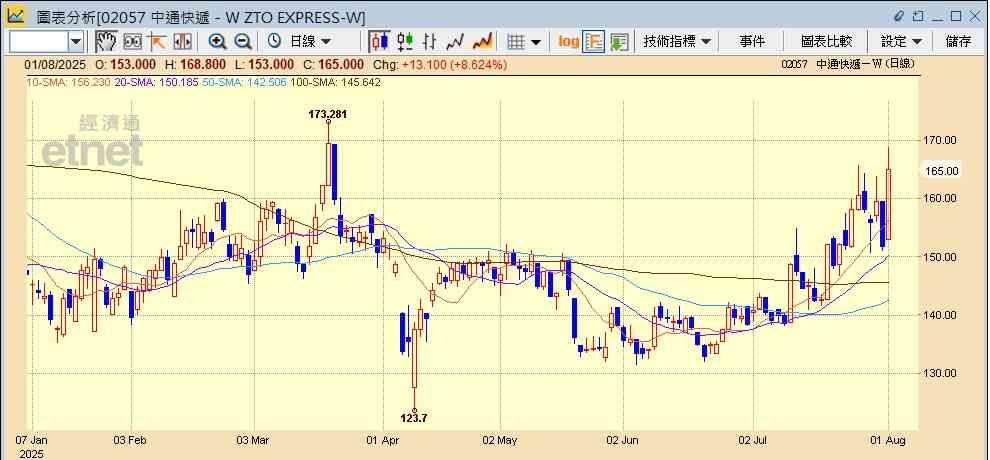Click the 10-SMA: 156.230 legend

coord(68,82)
